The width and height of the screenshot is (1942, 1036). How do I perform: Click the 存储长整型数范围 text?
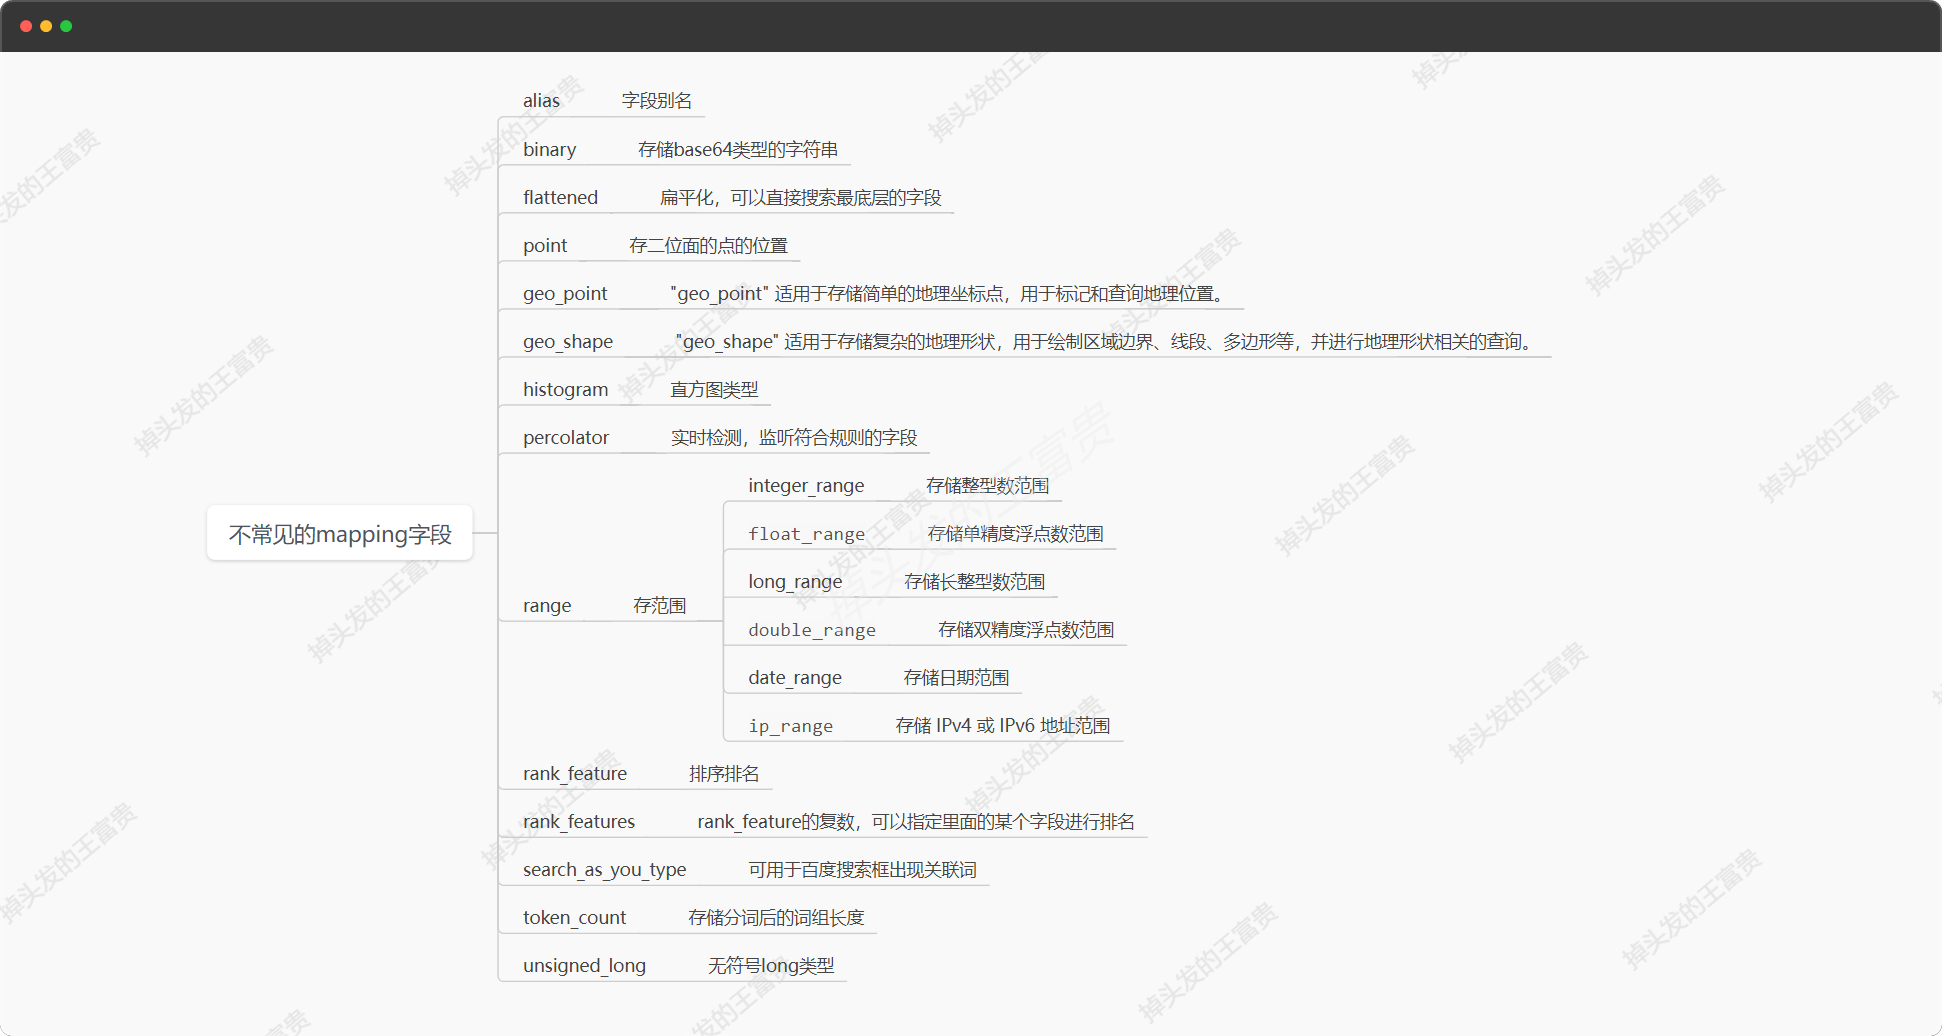975,581
